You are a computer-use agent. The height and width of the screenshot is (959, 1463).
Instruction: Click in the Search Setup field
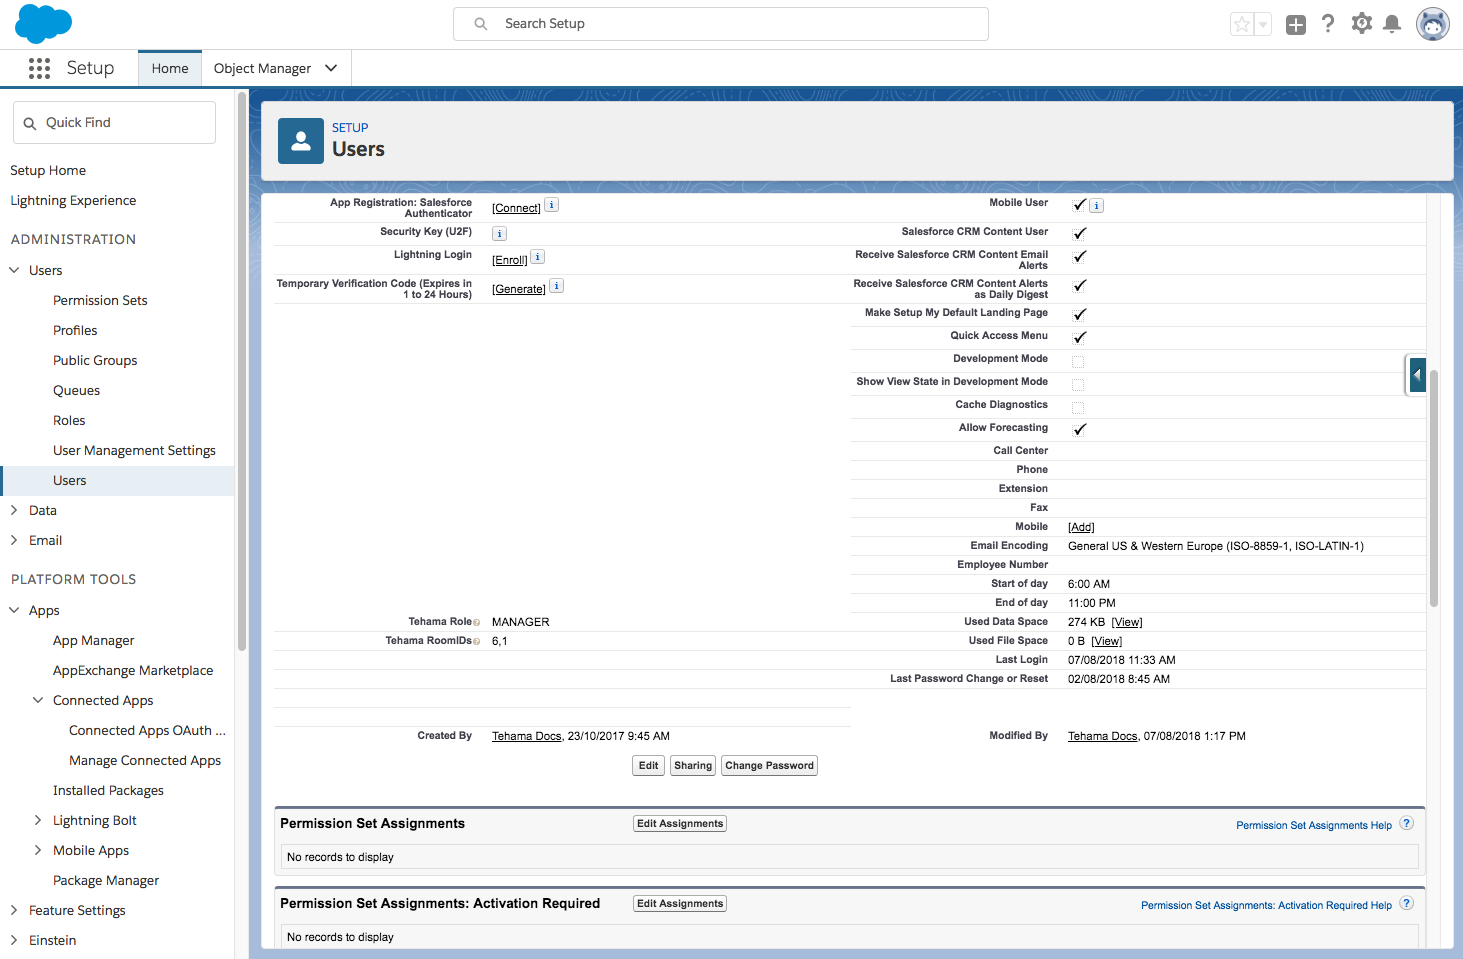(x=721, y=24)
